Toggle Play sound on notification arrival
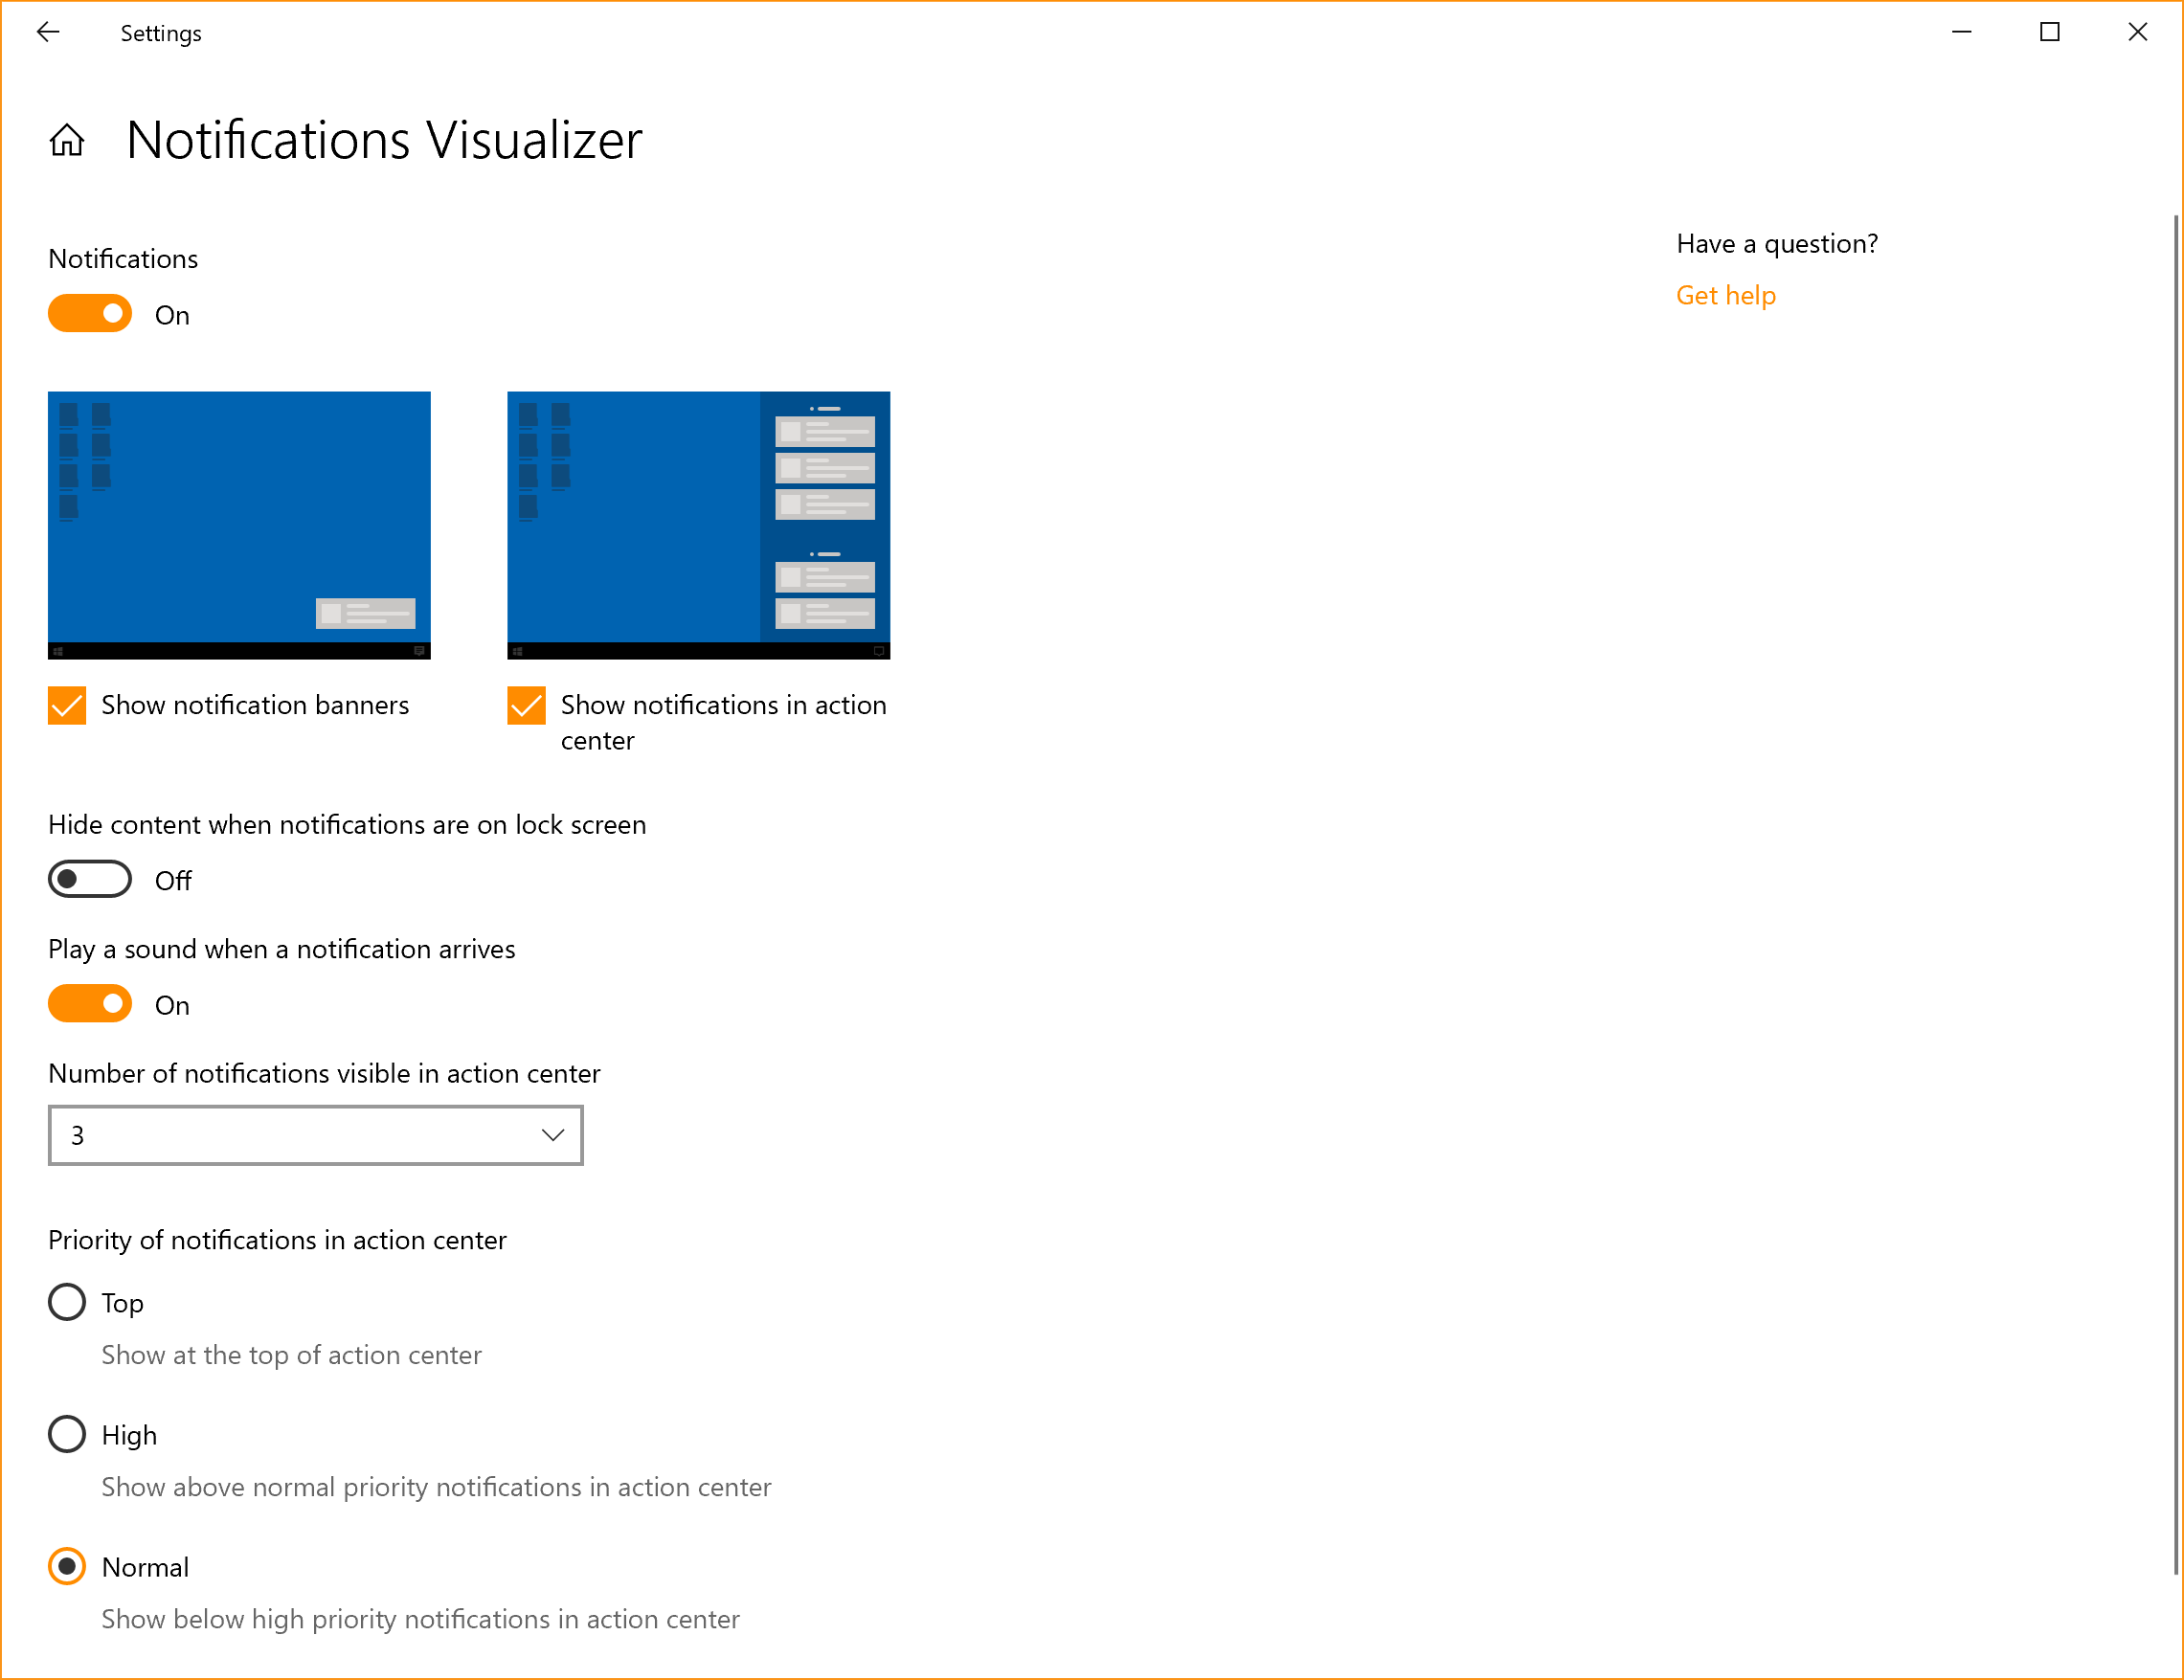 [x=90, y=1004]
